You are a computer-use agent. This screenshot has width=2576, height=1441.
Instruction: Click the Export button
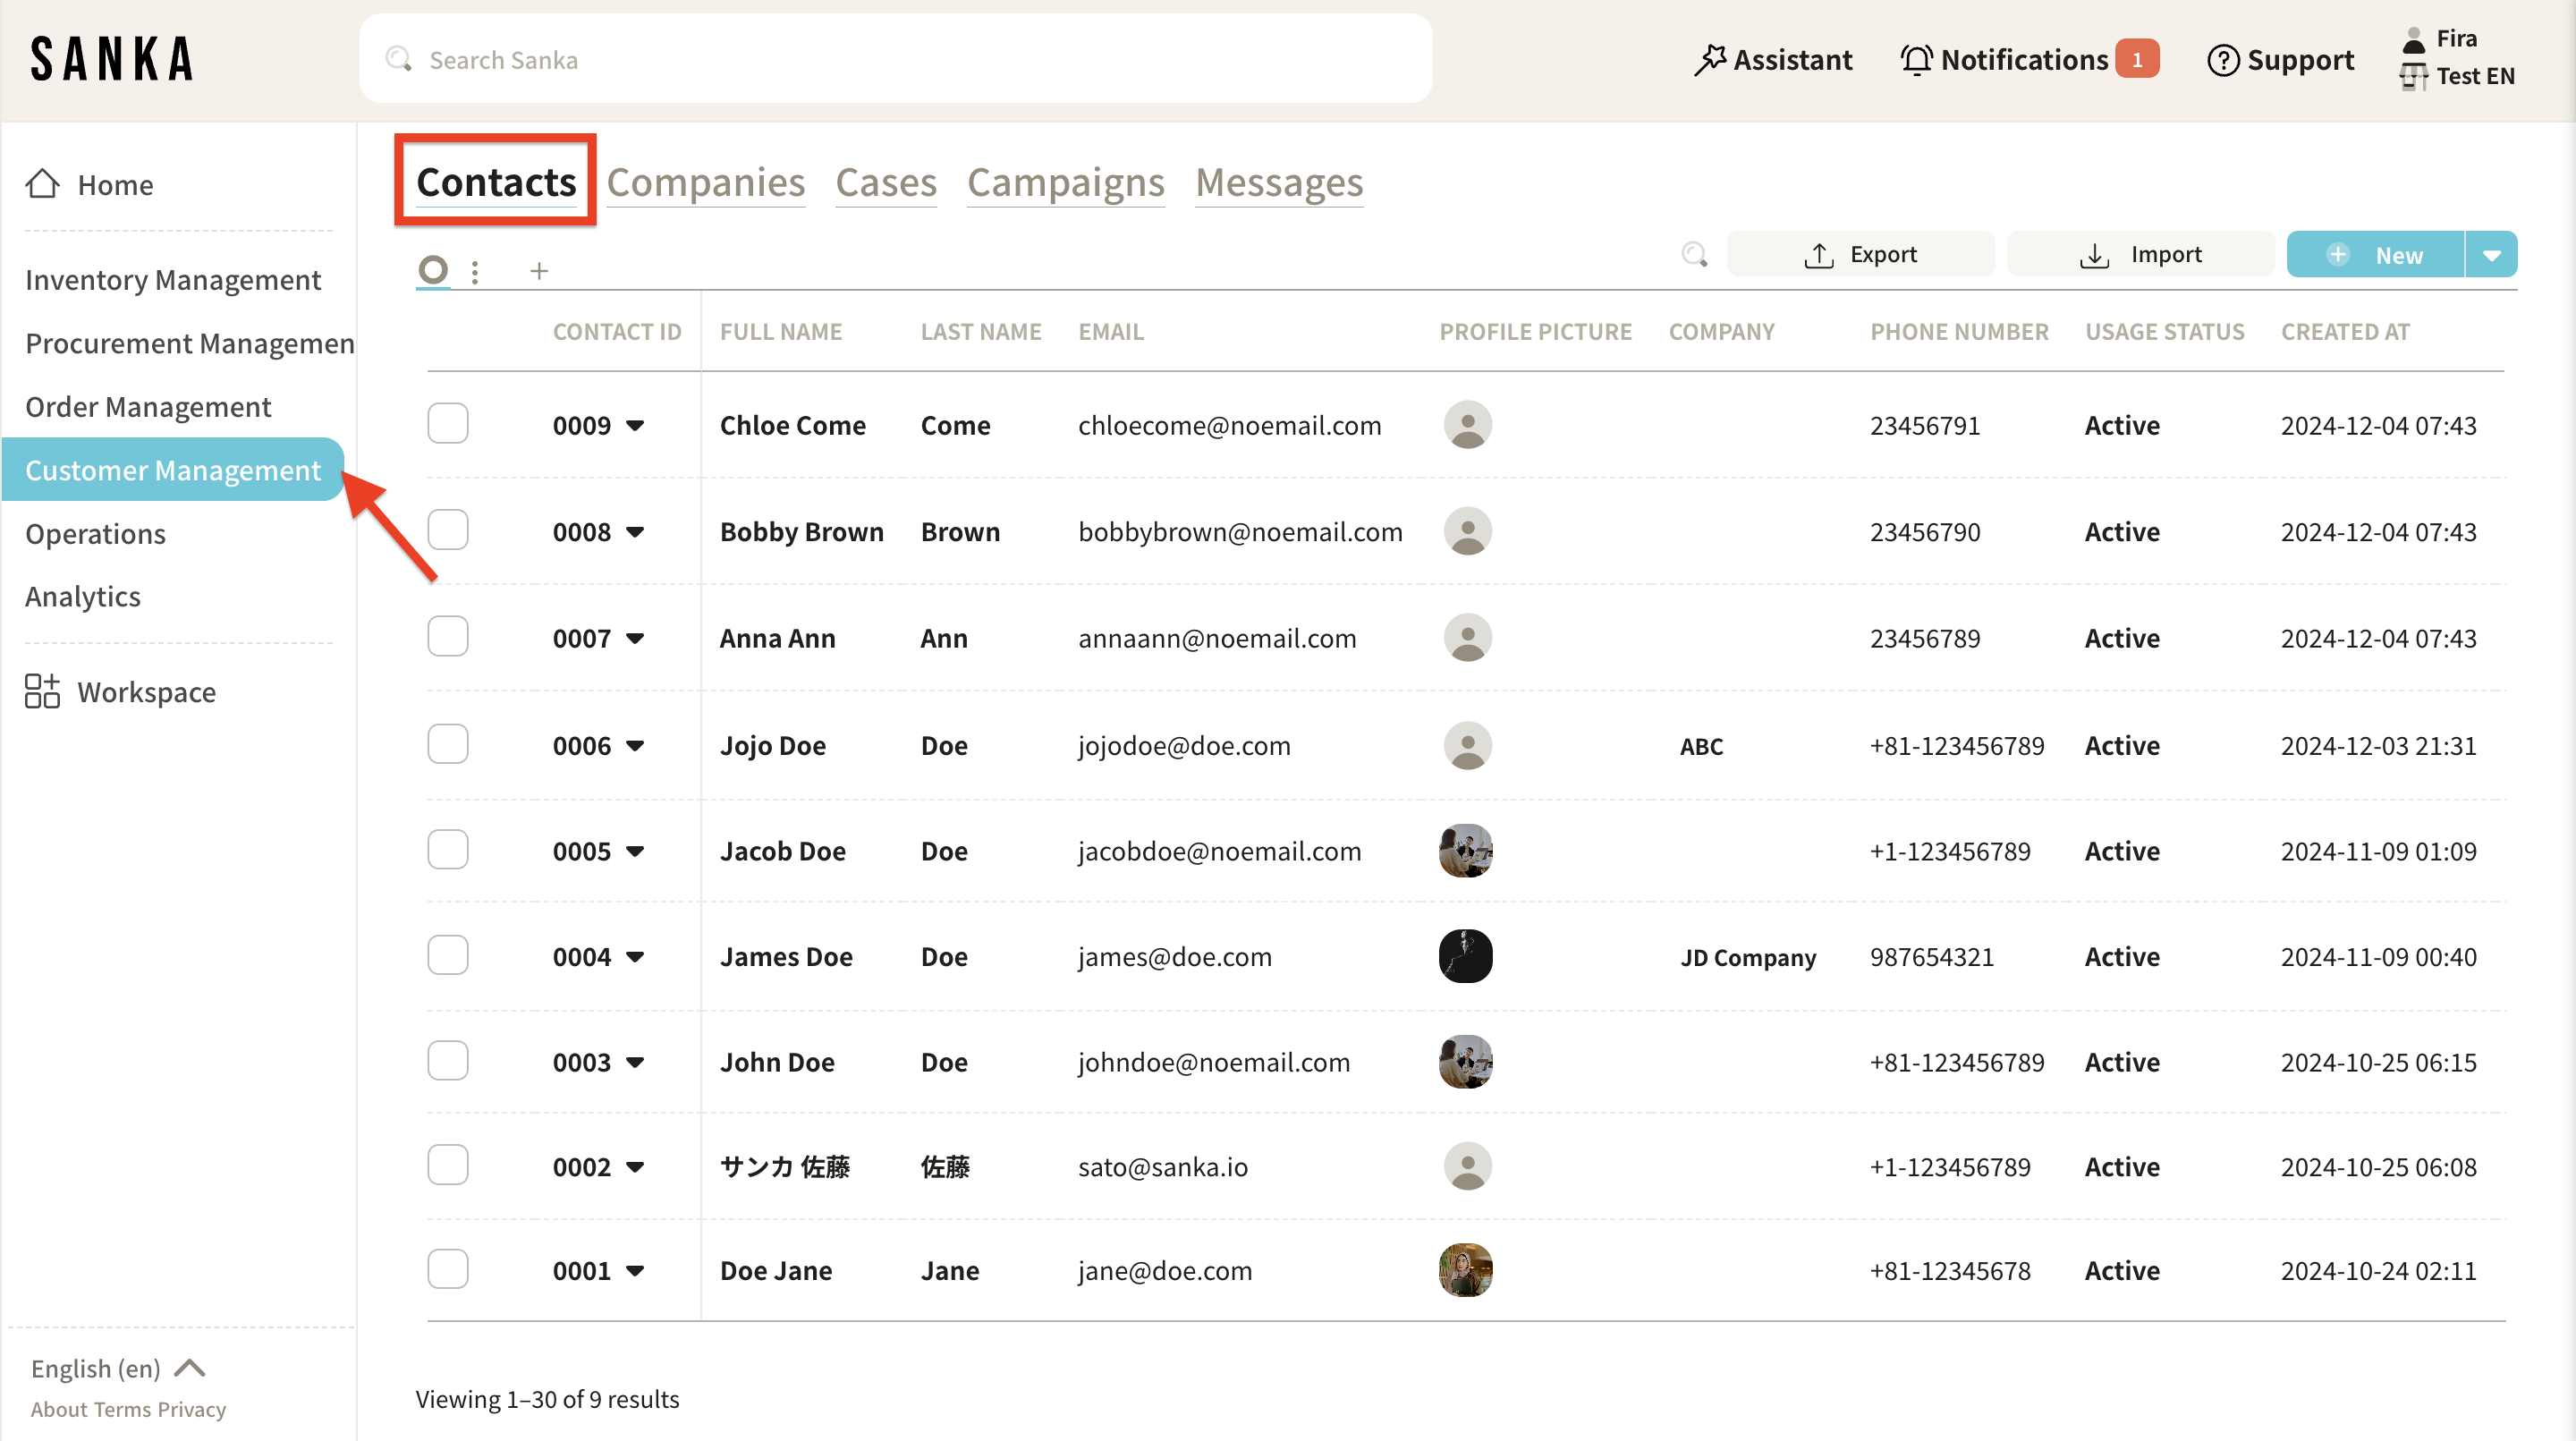[1860, 255]
